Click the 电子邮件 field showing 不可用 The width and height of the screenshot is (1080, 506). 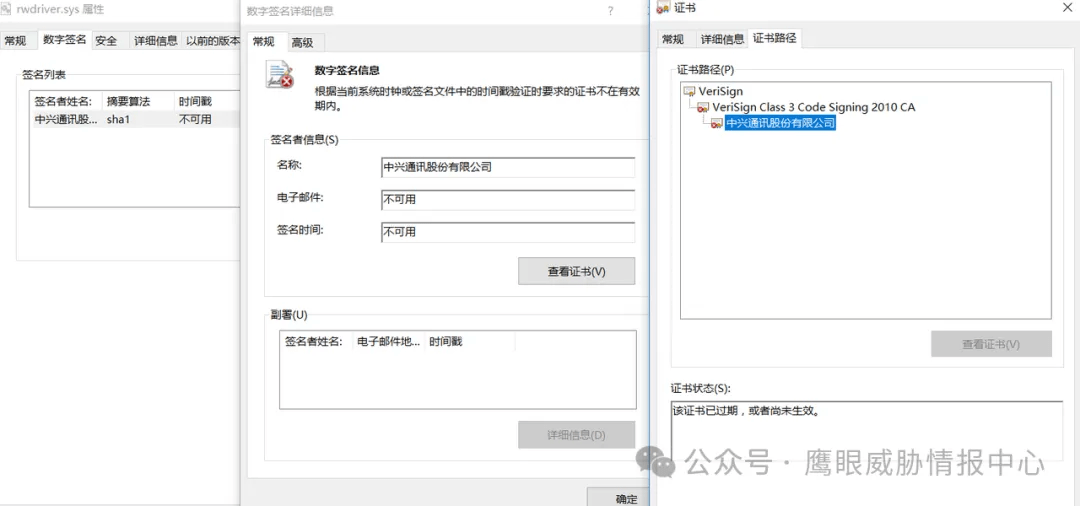[508, 200]
